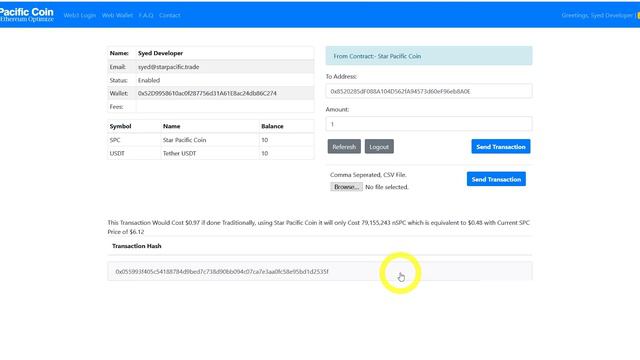Click the To Address input field
This screenshot has height=360, width=640.
click(429, 91)
